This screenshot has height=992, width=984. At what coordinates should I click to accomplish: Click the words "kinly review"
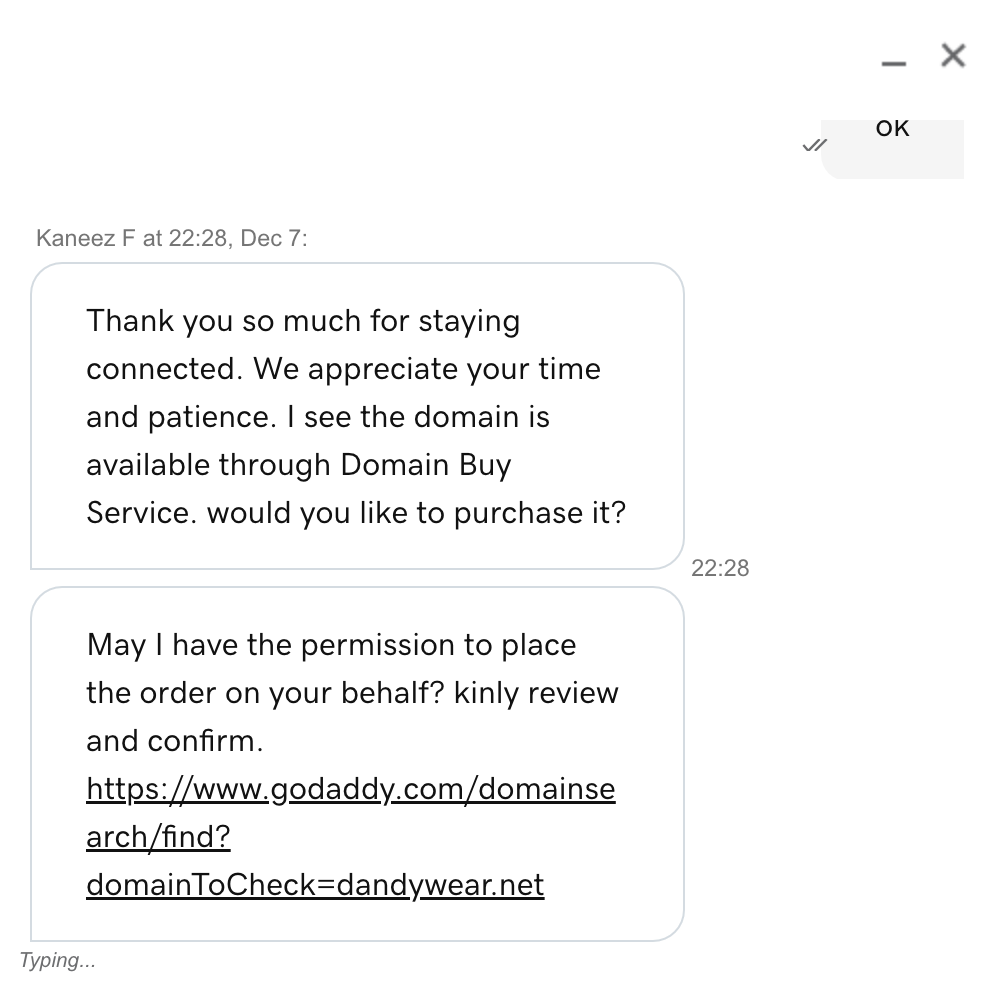pos(536,693)
